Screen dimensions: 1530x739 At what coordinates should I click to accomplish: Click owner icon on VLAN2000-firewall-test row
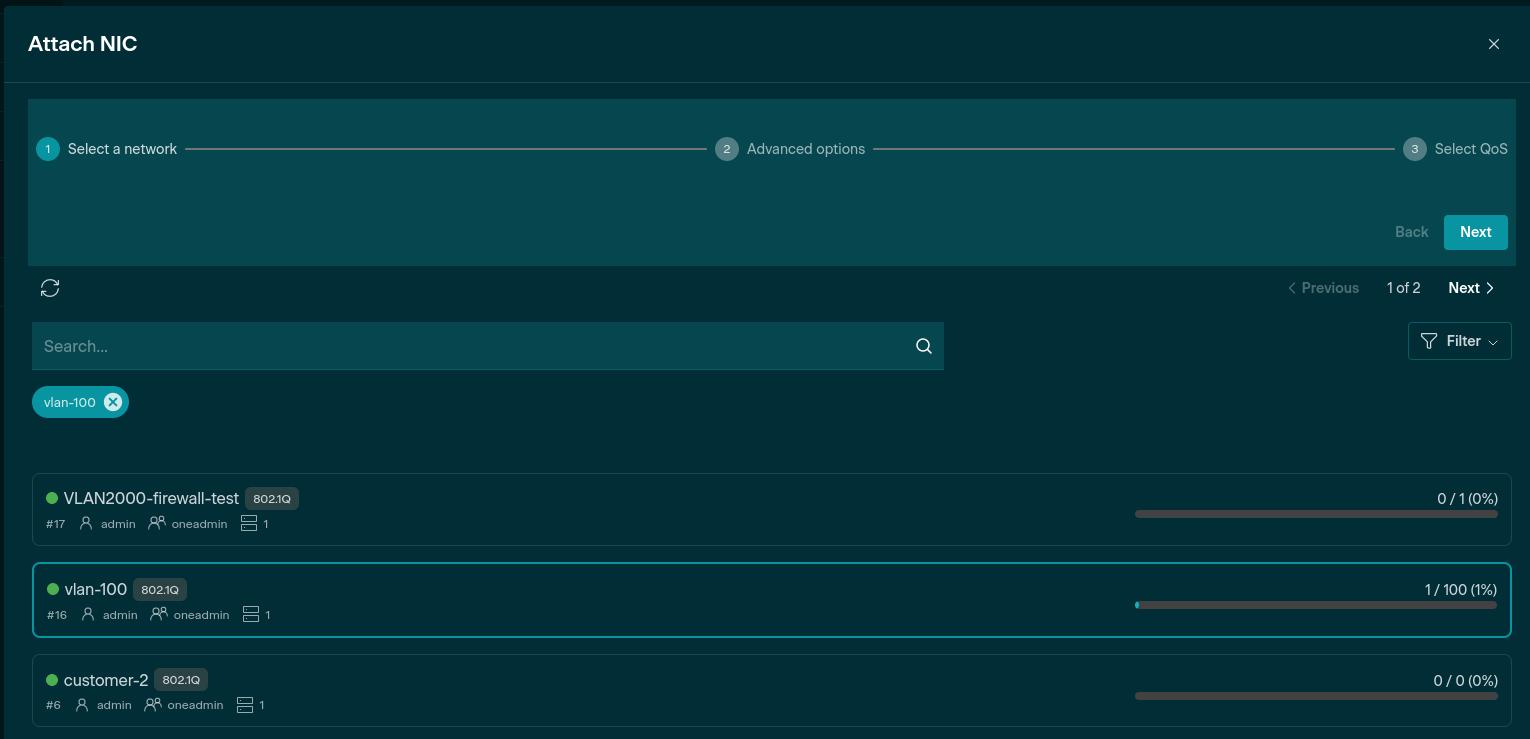(x=86, y=523)
